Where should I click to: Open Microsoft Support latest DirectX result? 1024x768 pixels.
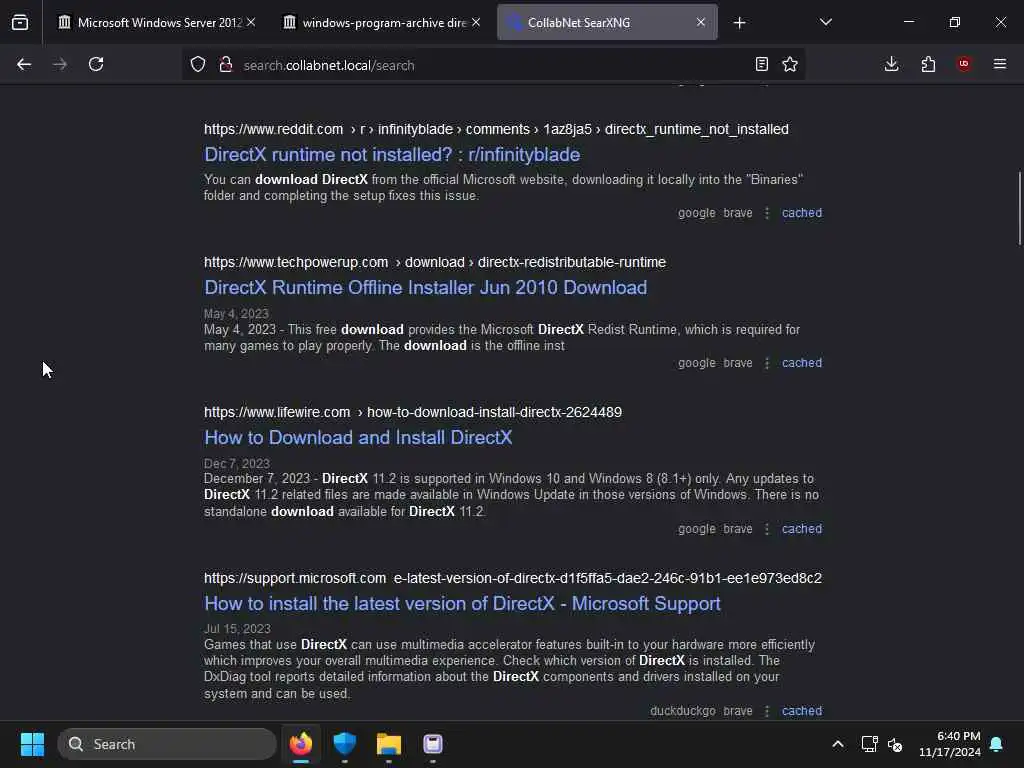(462, 603)
